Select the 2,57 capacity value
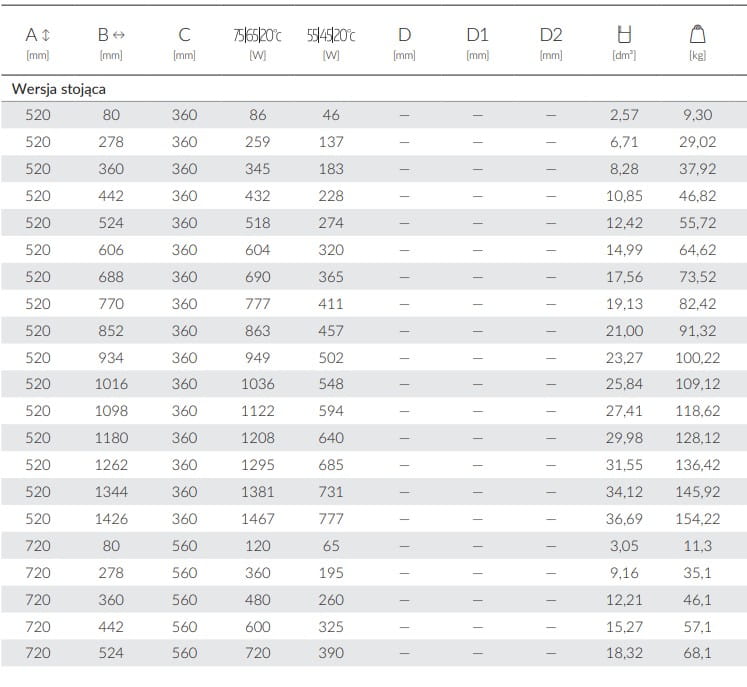Viewport: 747px width, 687px height. [x=624, y=115]
